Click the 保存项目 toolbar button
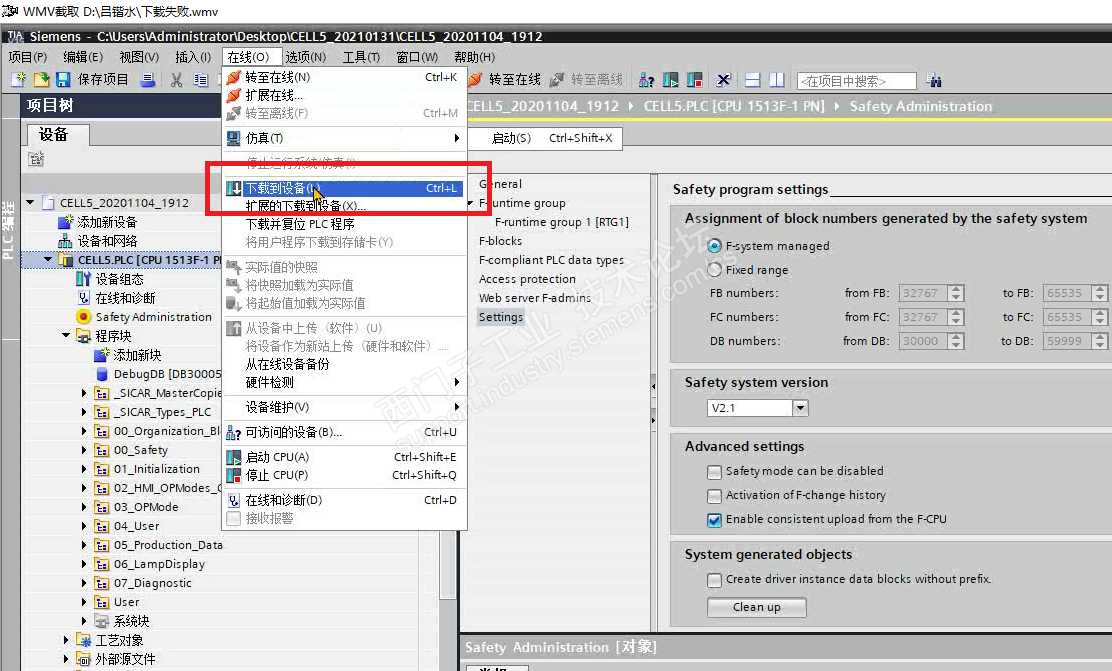 pyautogui.click(x=92, y=79)
